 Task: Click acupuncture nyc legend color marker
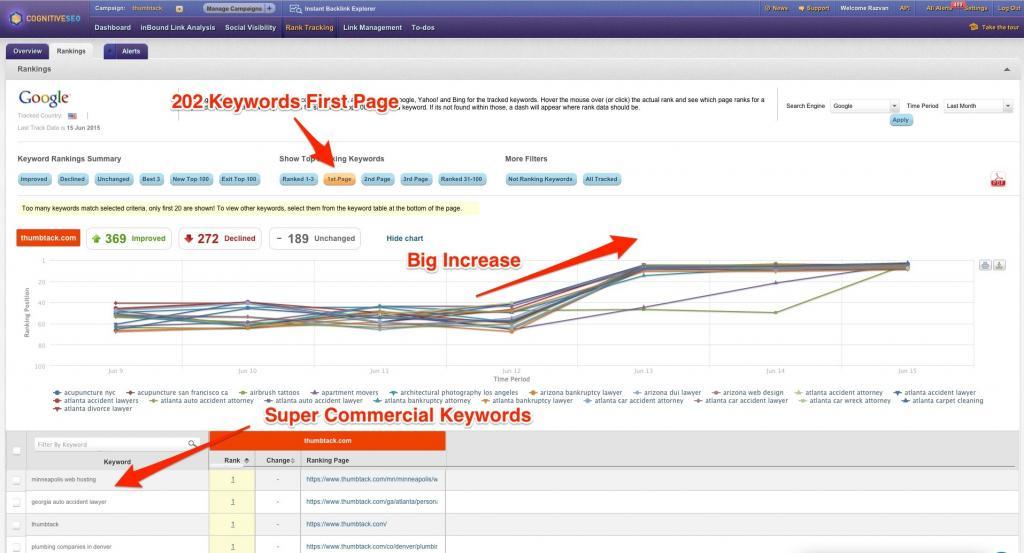[58, 393]
